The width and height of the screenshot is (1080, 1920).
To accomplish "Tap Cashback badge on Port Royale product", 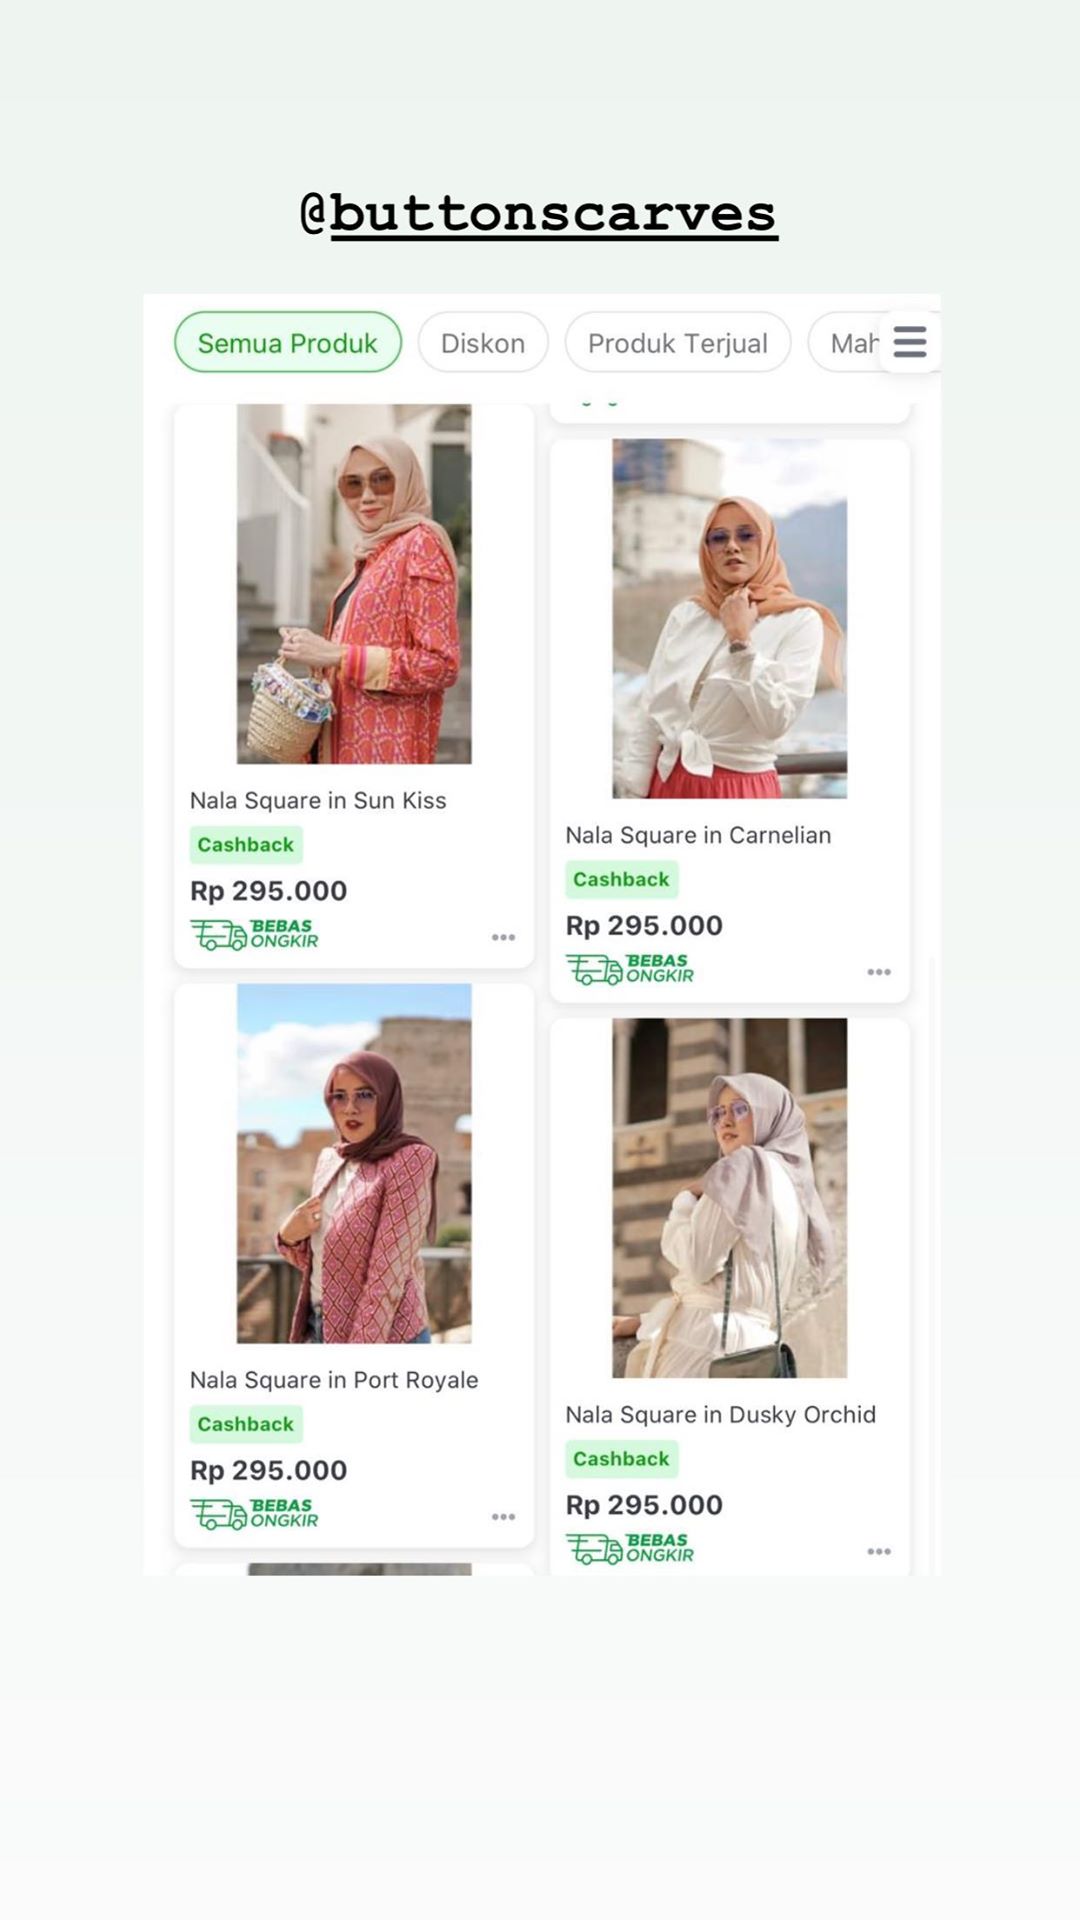I will click(x=246, y=1424).
